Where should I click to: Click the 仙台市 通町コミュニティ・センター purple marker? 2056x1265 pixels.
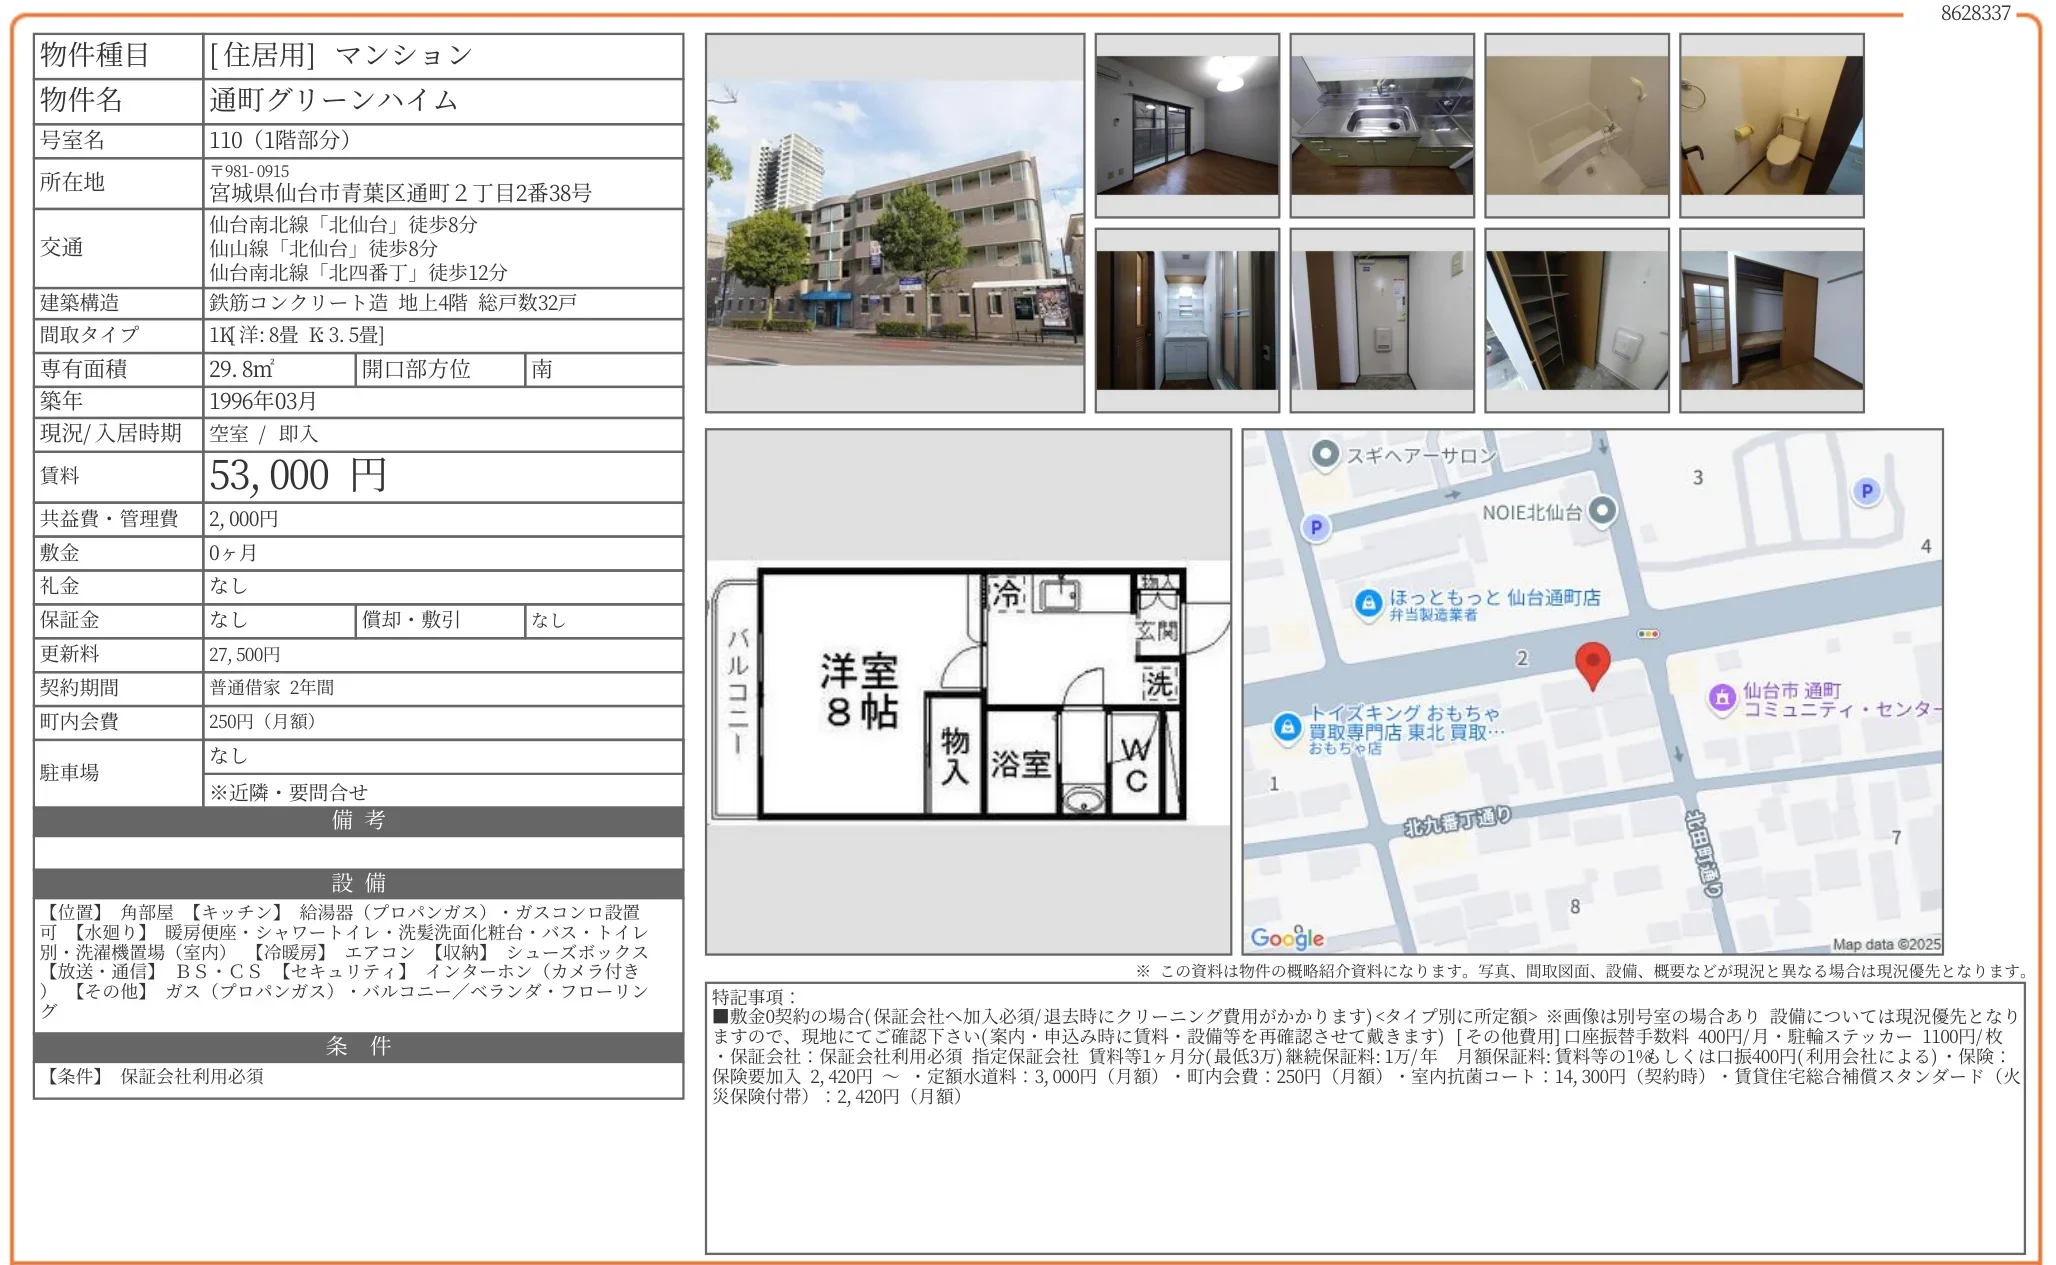tap(1721, 697)
